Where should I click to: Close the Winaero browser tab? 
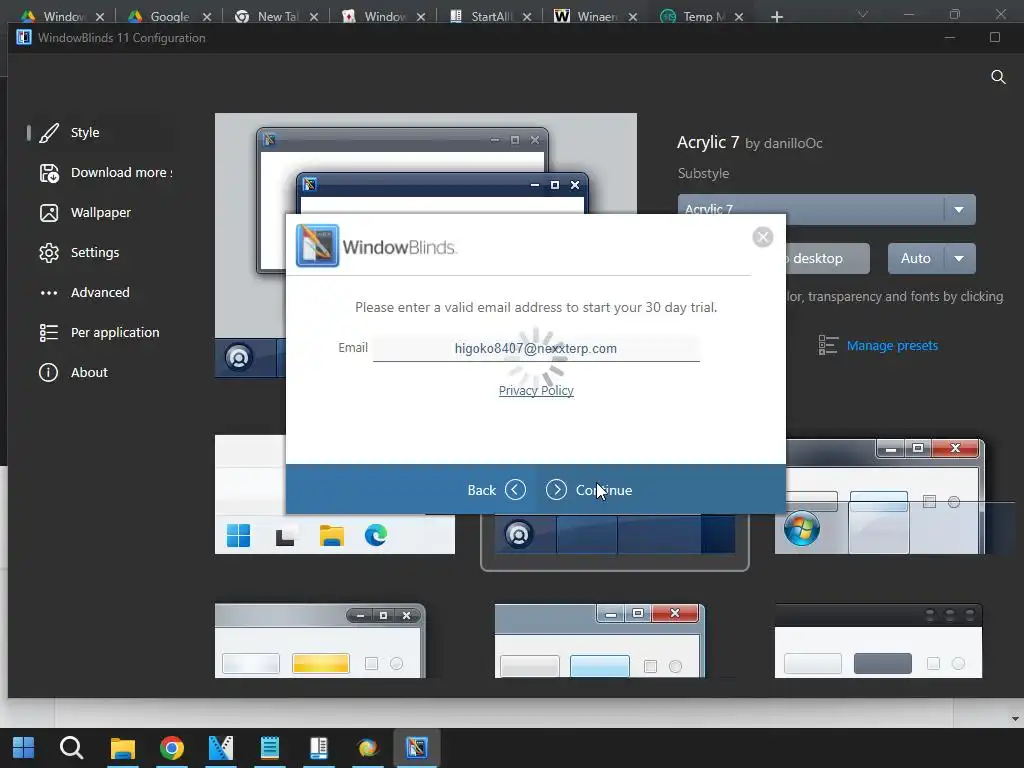(633, 17)
